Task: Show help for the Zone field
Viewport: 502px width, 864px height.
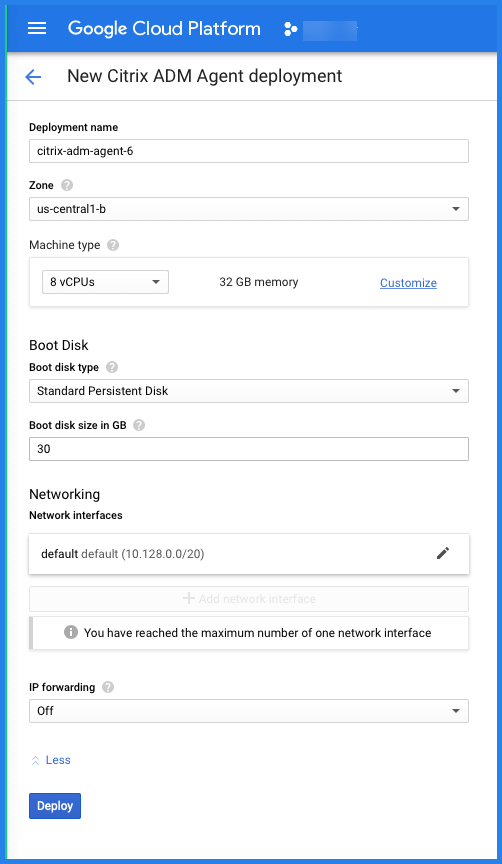Action: click(x=67, y=185)
